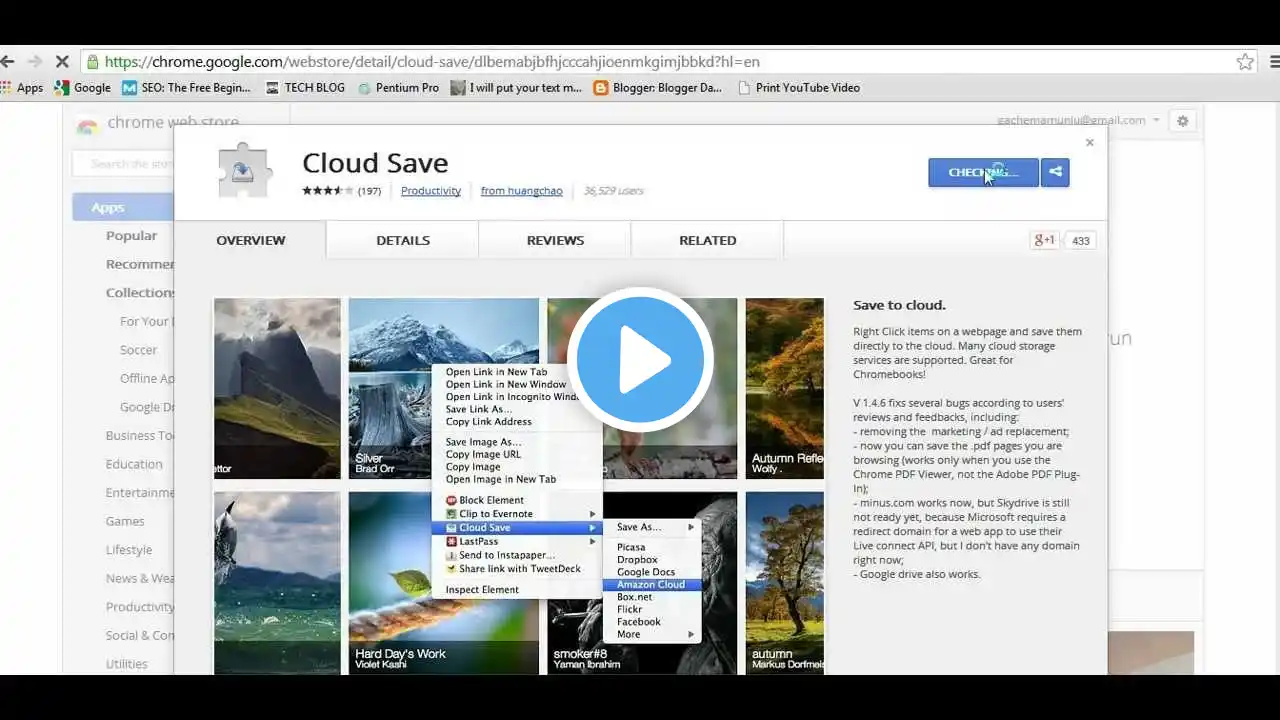The height and width of the screenshot is (720, 1280).
Task: Open the 'smoker#8' screenshot thumbnail
Action: pyautogui.click(x=642, y=582)
